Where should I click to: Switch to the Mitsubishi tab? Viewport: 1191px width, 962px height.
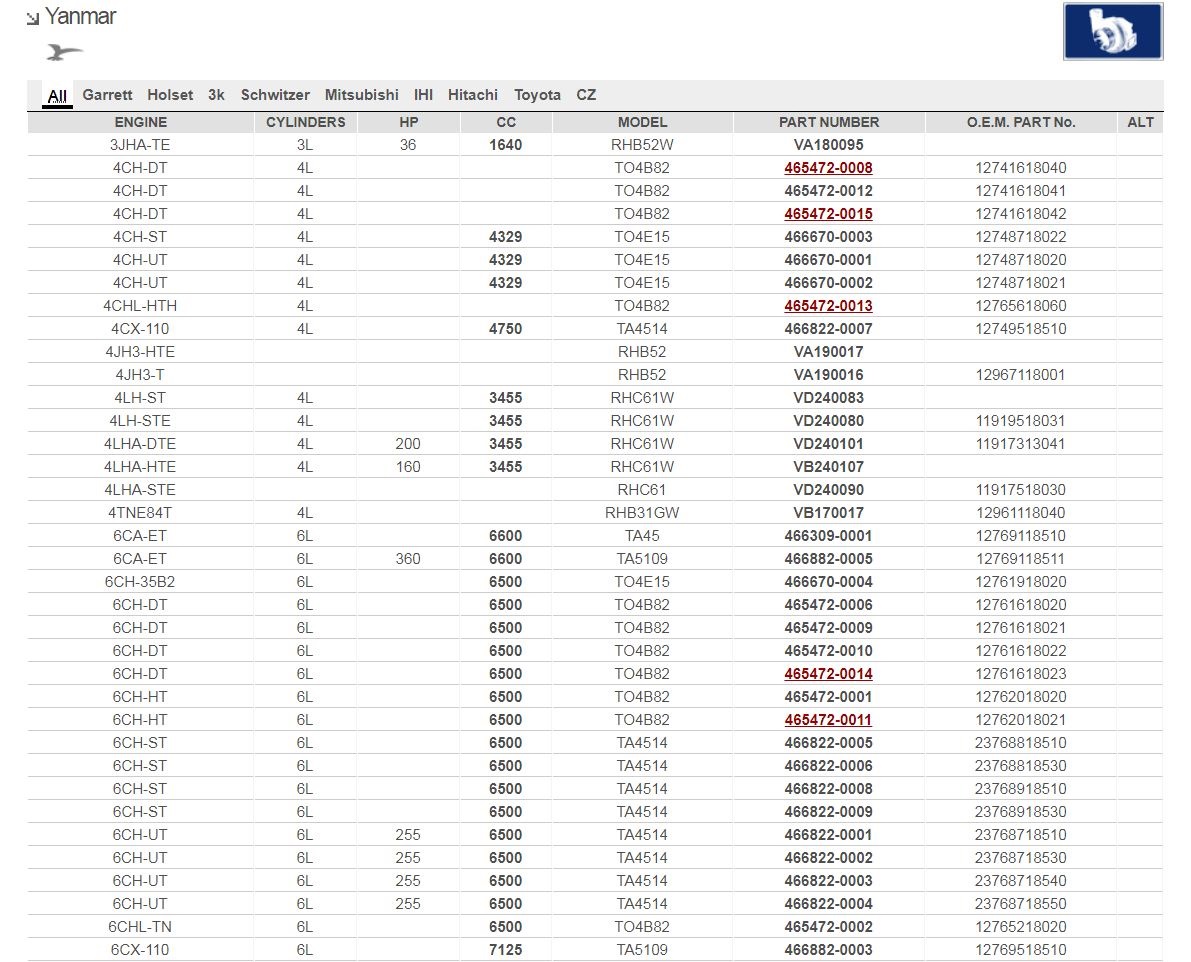click(362, 95)
